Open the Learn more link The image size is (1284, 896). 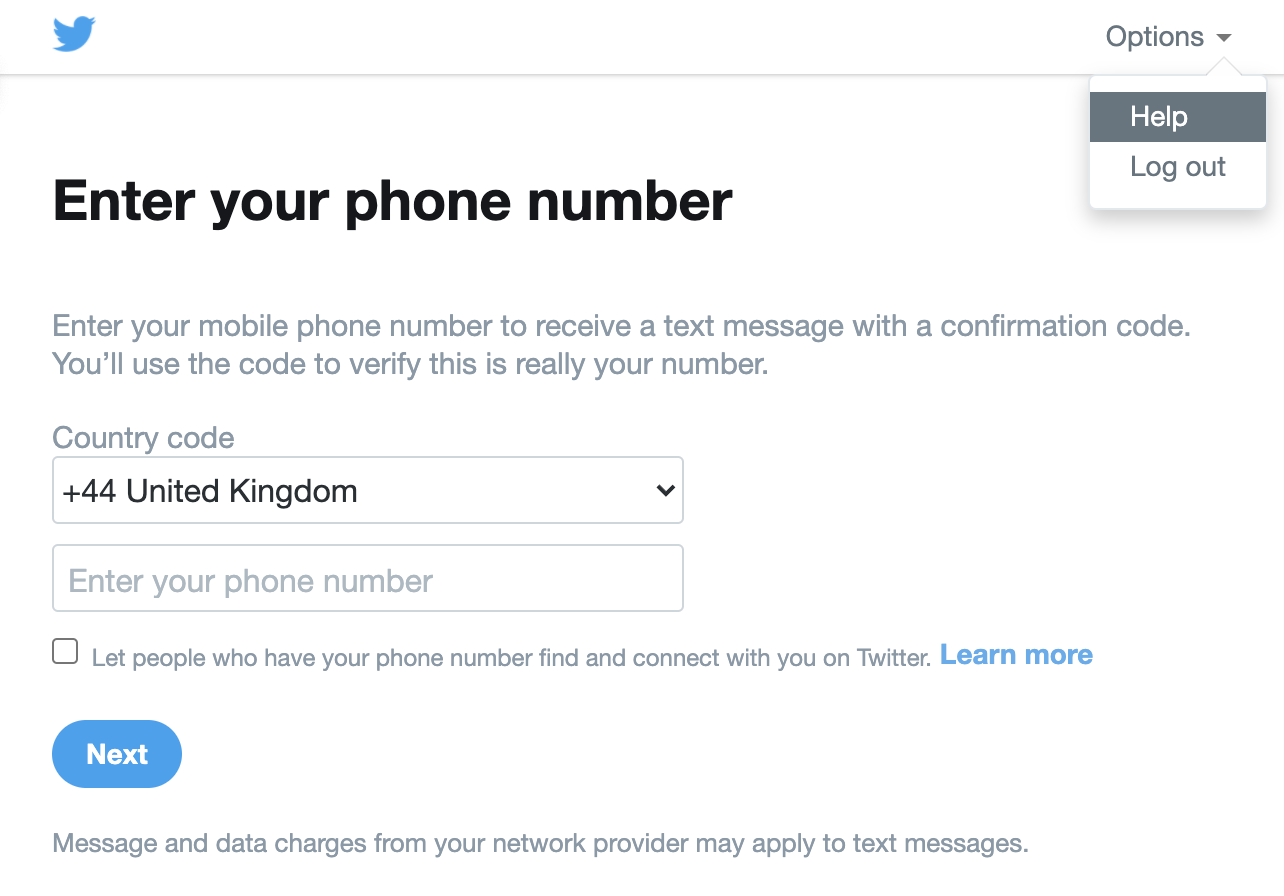(1016, 655)
